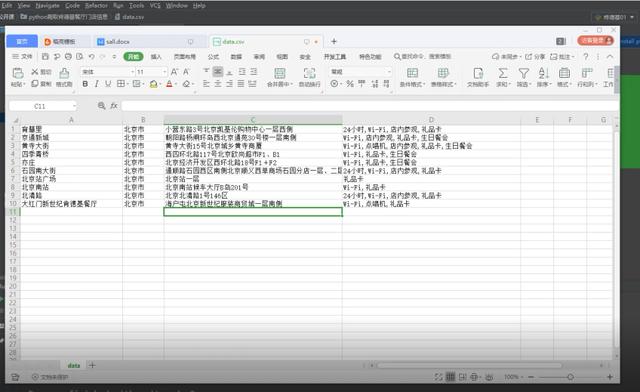Open the Help menu in the IDE
The image size is (640, 392).
click(199, 5)
